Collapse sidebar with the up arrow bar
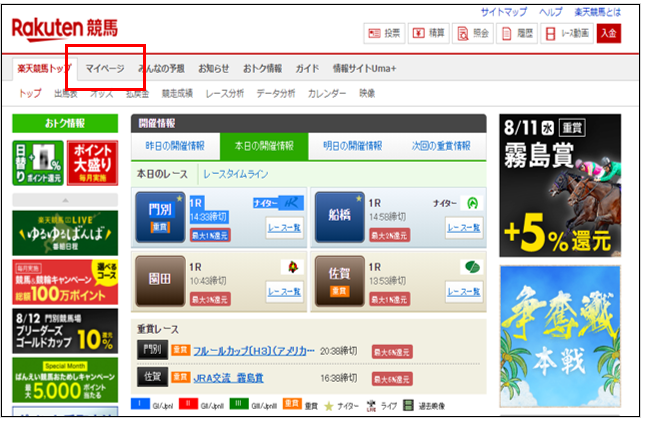 click(x=66, y=202)
